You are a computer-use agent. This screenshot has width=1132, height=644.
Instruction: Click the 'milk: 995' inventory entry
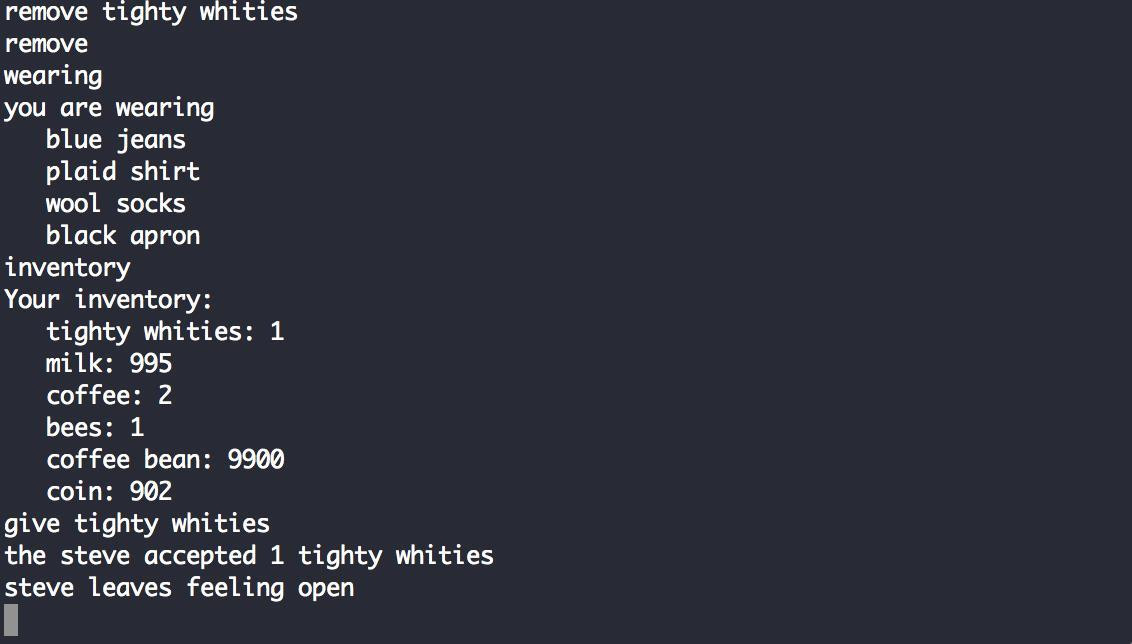click(x=109, y=363)
